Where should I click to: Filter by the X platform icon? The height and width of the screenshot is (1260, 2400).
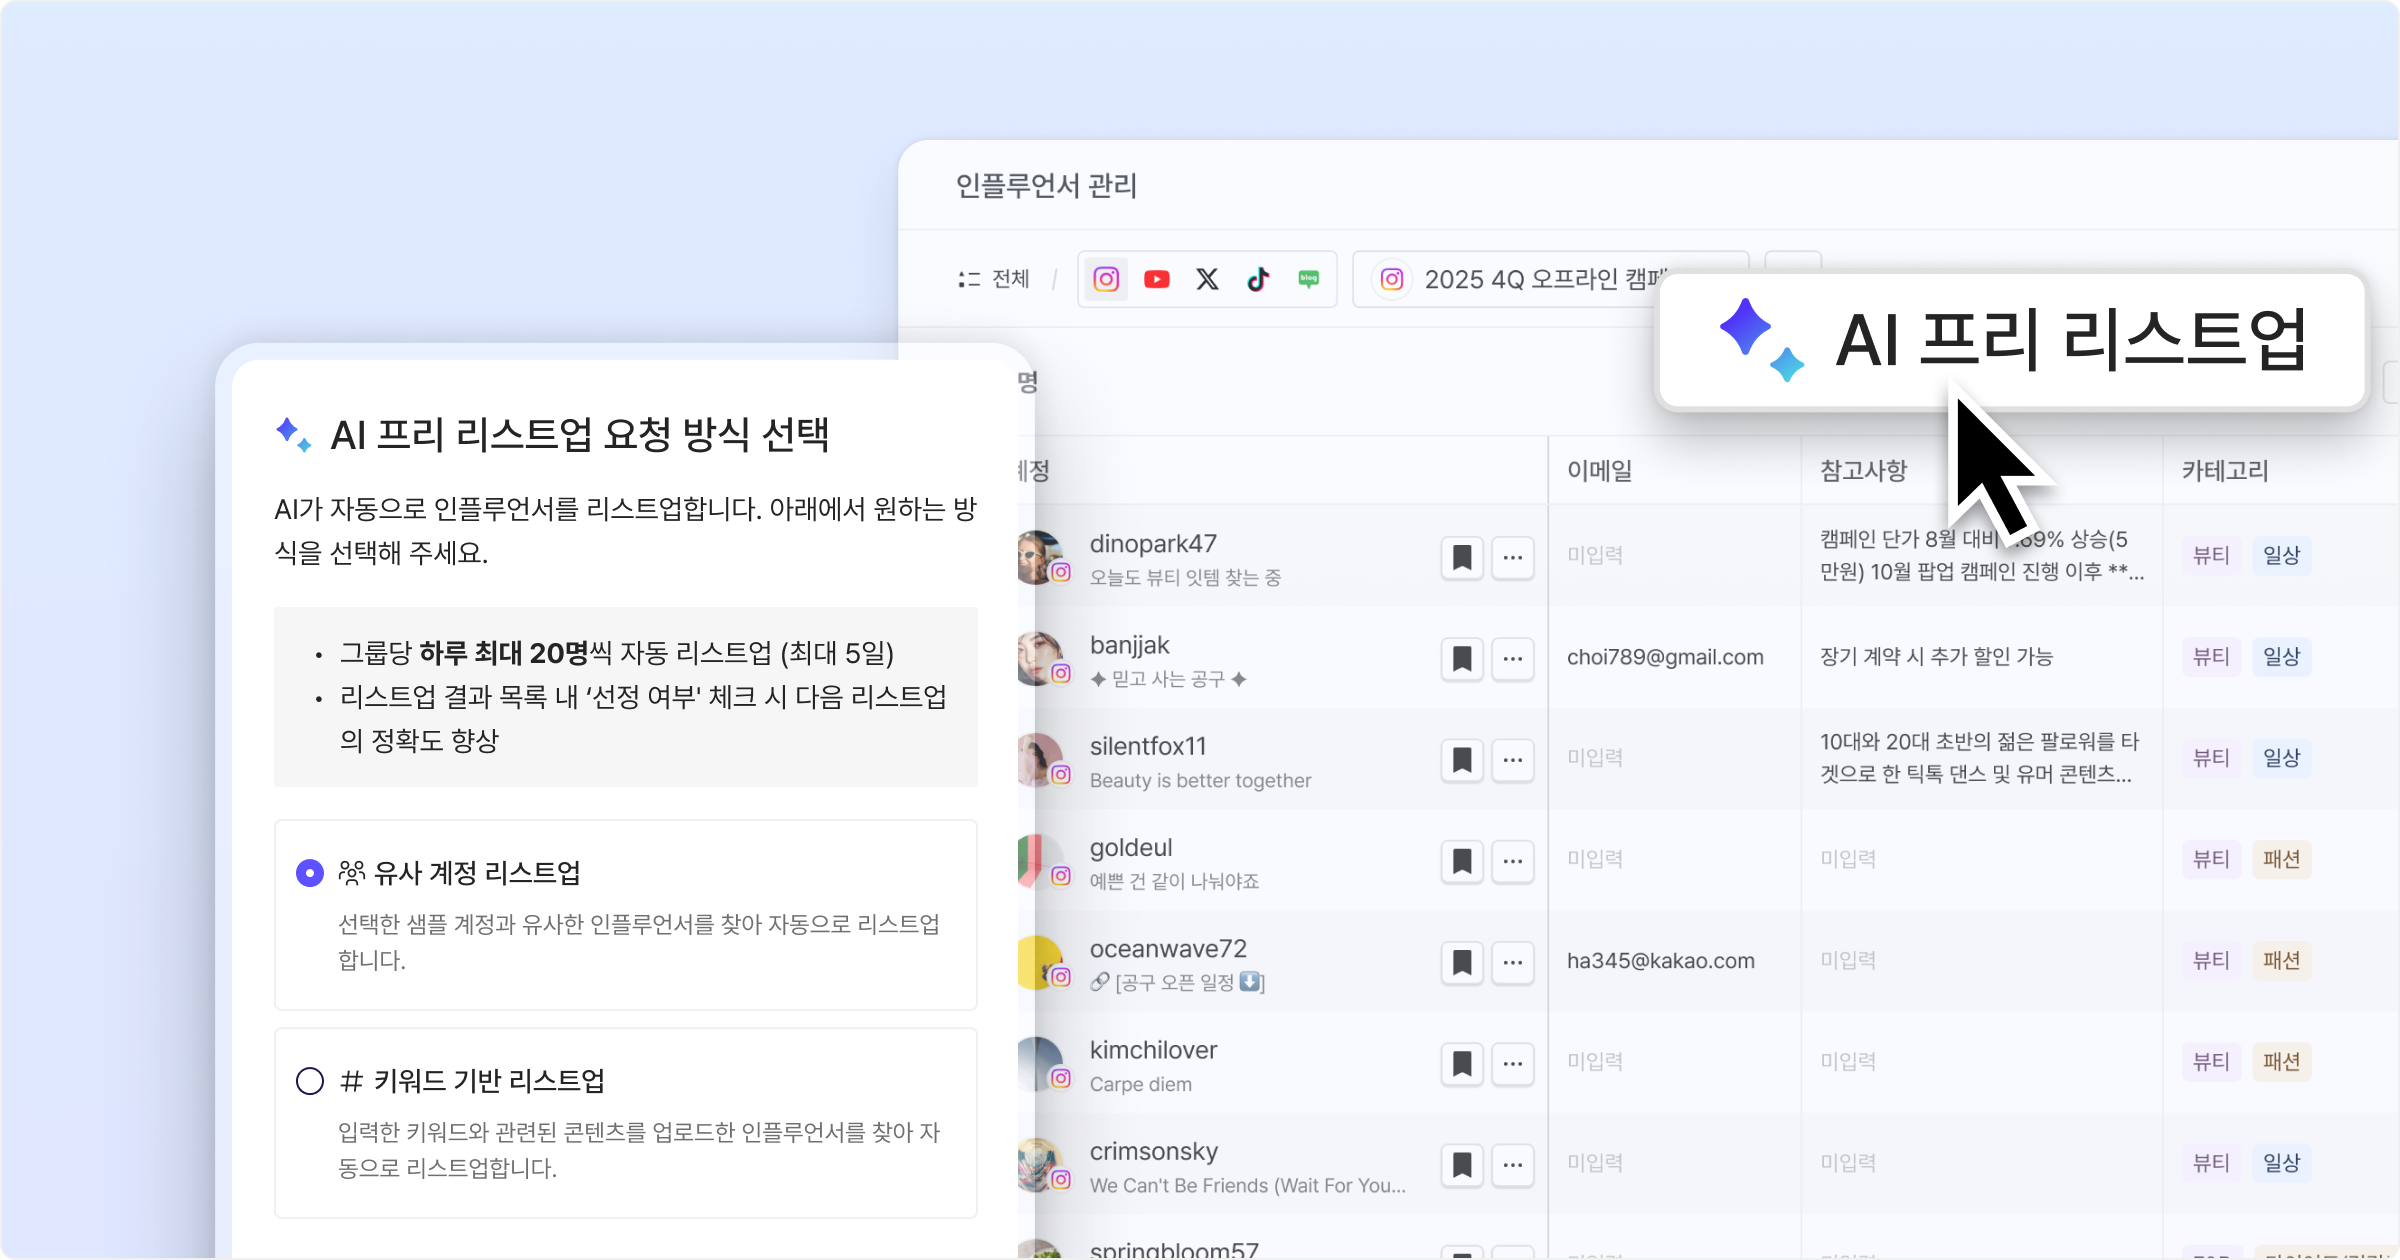[x=1207, y=279]
